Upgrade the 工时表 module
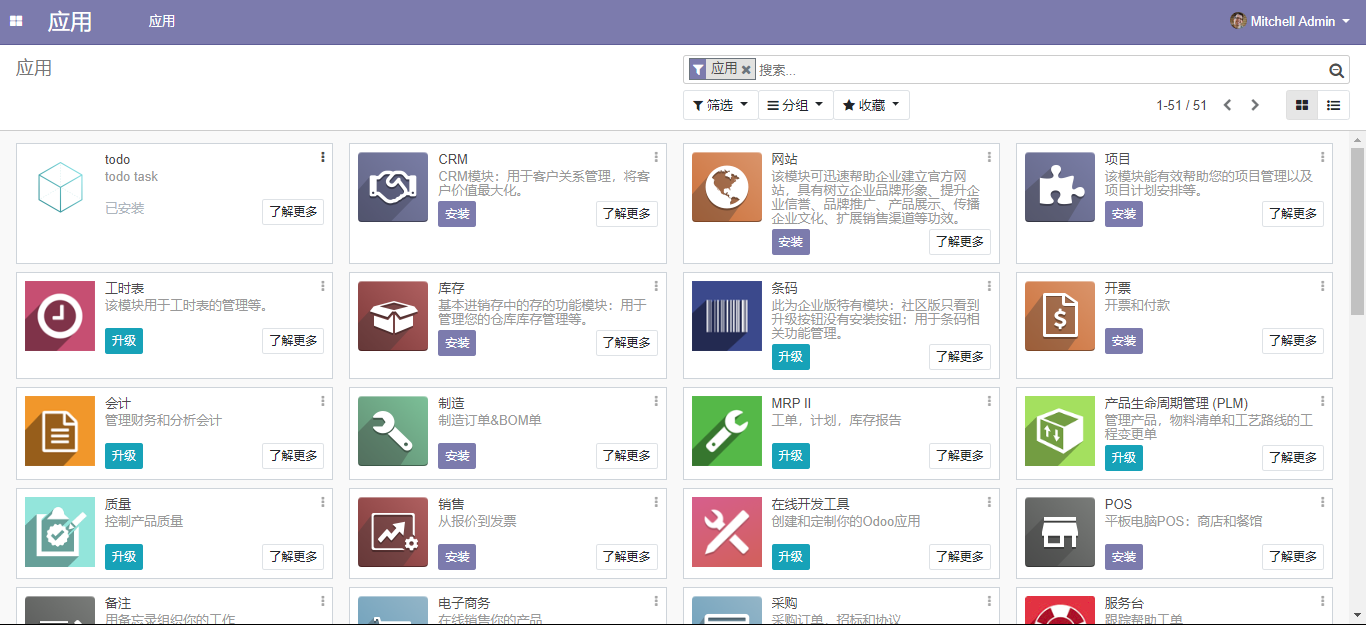The width and height of the screenshot is (1366, 625). 124,341
